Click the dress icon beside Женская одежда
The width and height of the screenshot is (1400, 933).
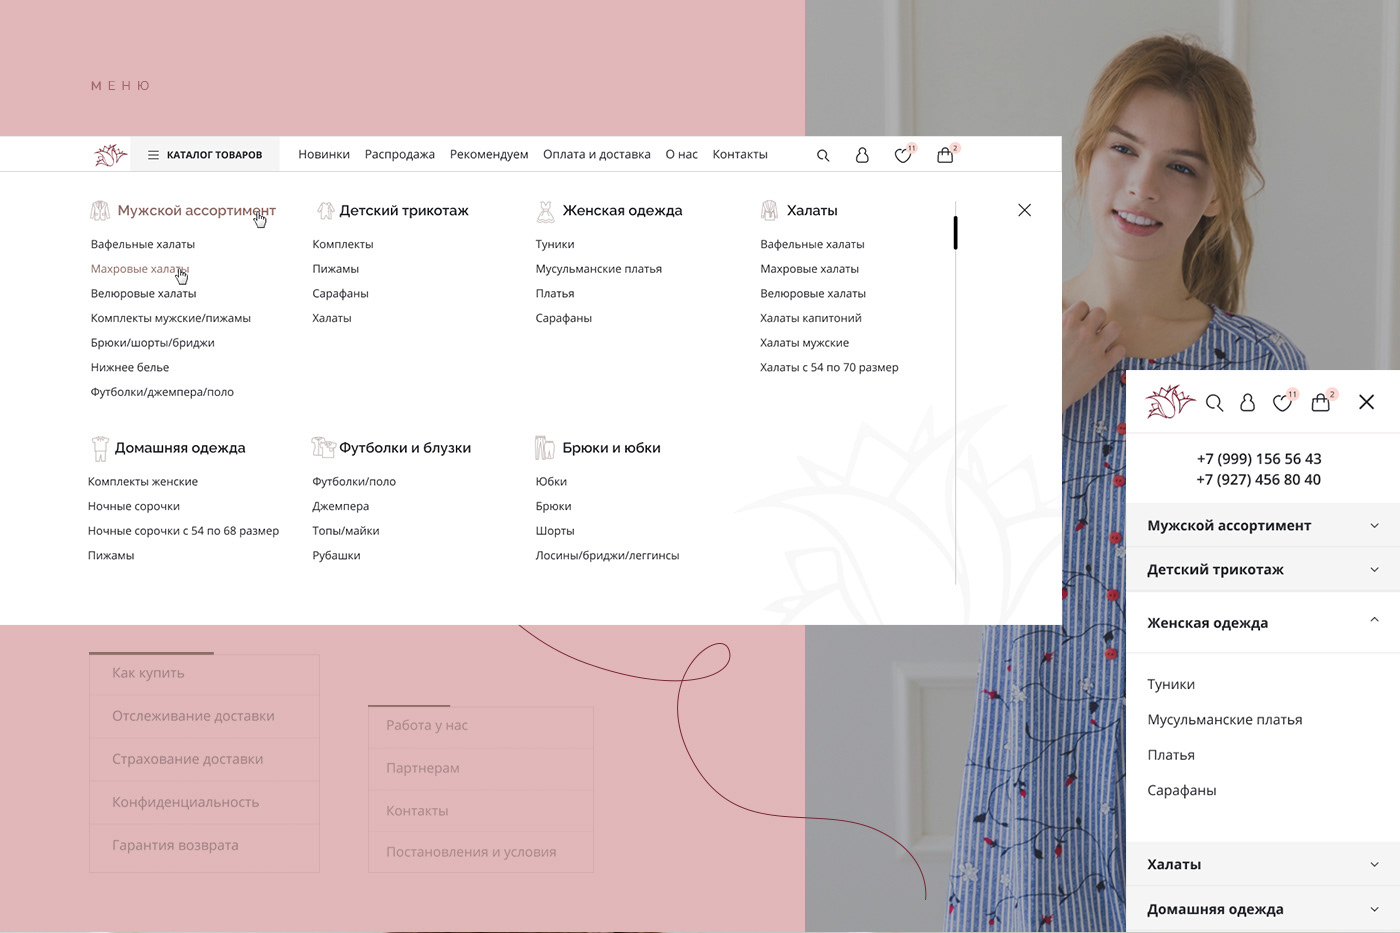(545, 210)
